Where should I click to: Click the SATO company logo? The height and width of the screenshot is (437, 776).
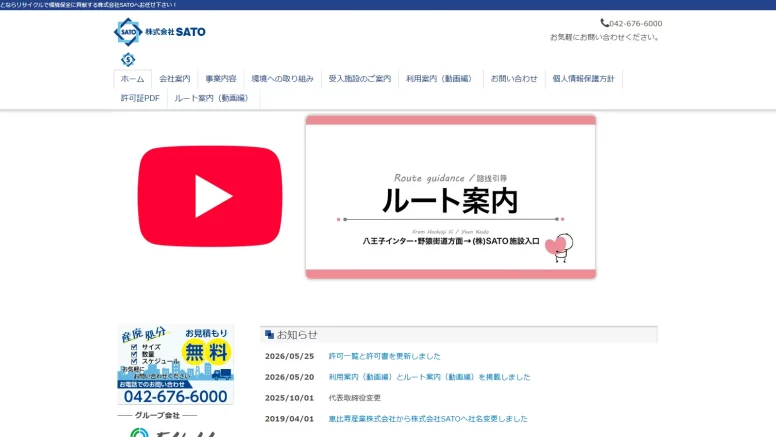tap(159, 32)
